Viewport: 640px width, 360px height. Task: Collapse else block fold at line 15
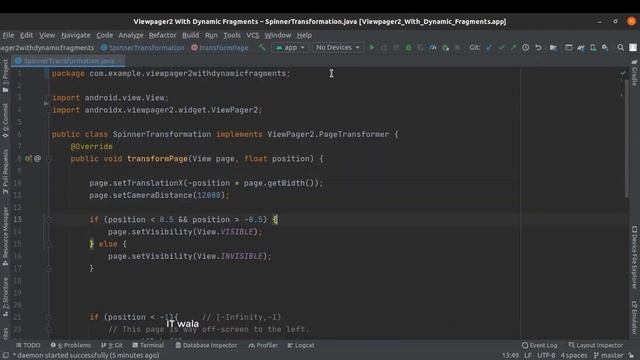click(x=48, y=244)
